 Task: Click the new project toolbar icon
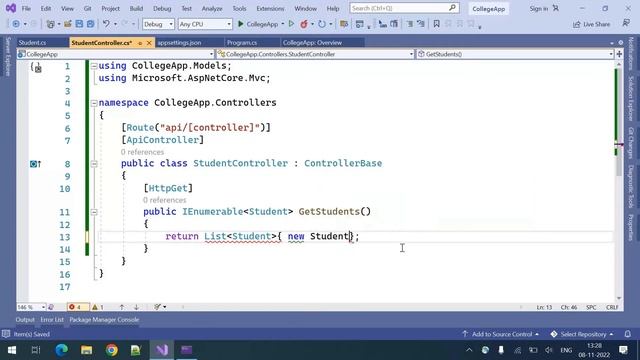tap(50, 24)
